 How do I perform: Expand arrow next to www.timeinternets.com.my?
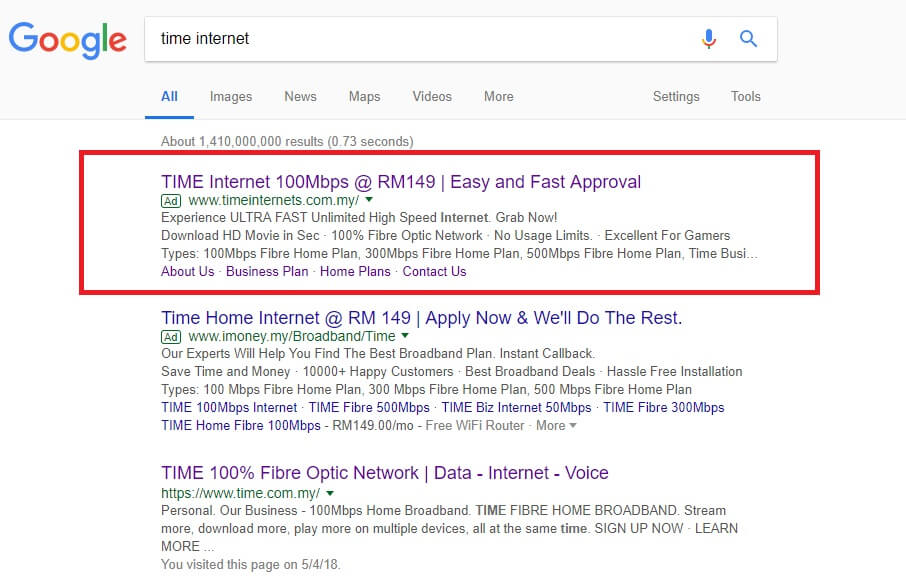[369, 199]
